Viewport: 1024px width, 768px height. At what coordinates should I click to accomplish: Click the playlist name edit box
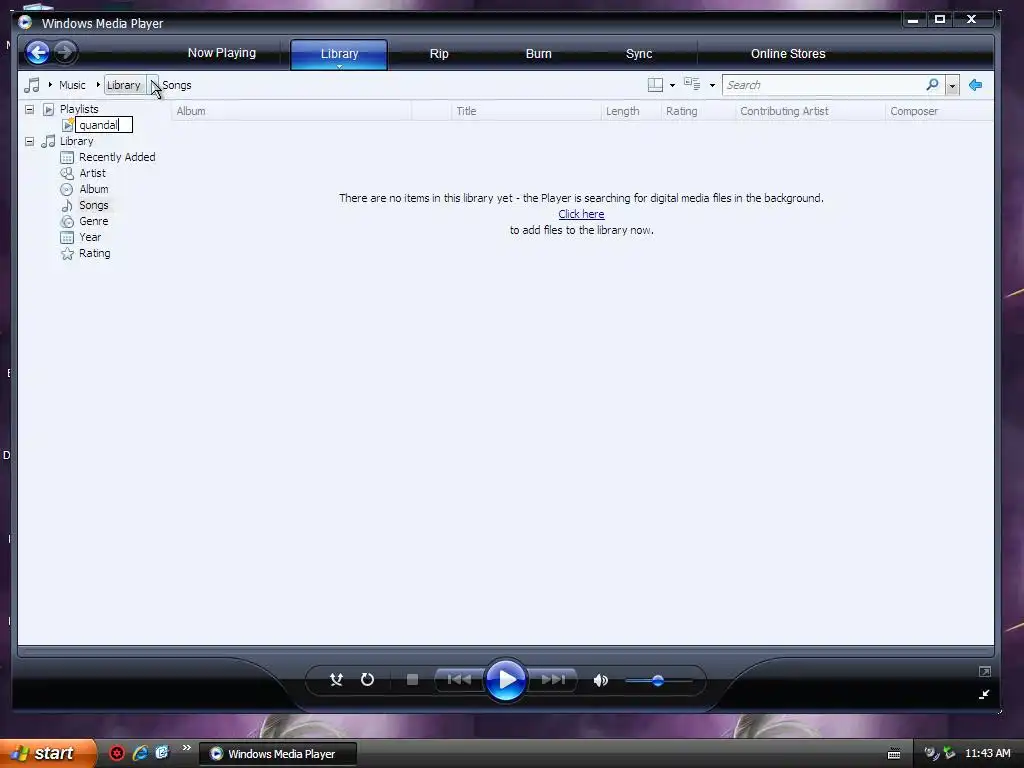104,125
